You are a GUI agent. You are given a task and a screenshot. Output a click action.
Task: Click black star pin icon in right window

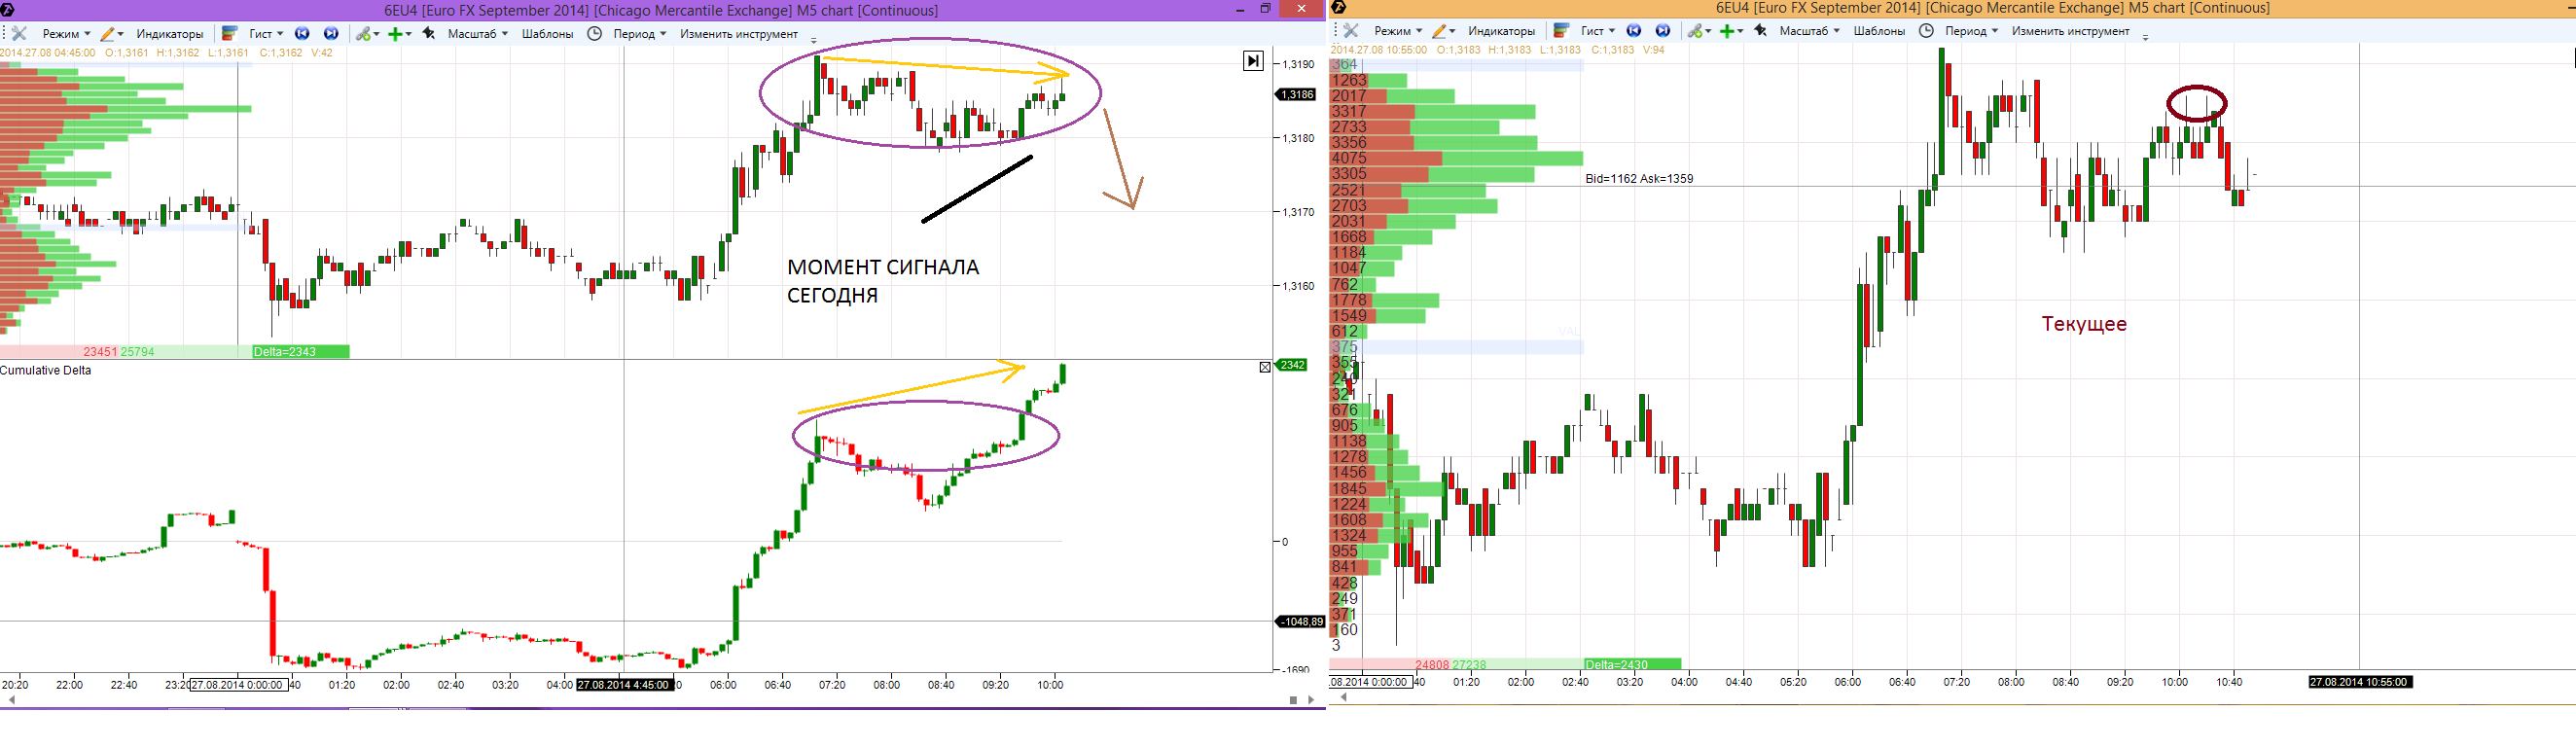[1761, 31]
